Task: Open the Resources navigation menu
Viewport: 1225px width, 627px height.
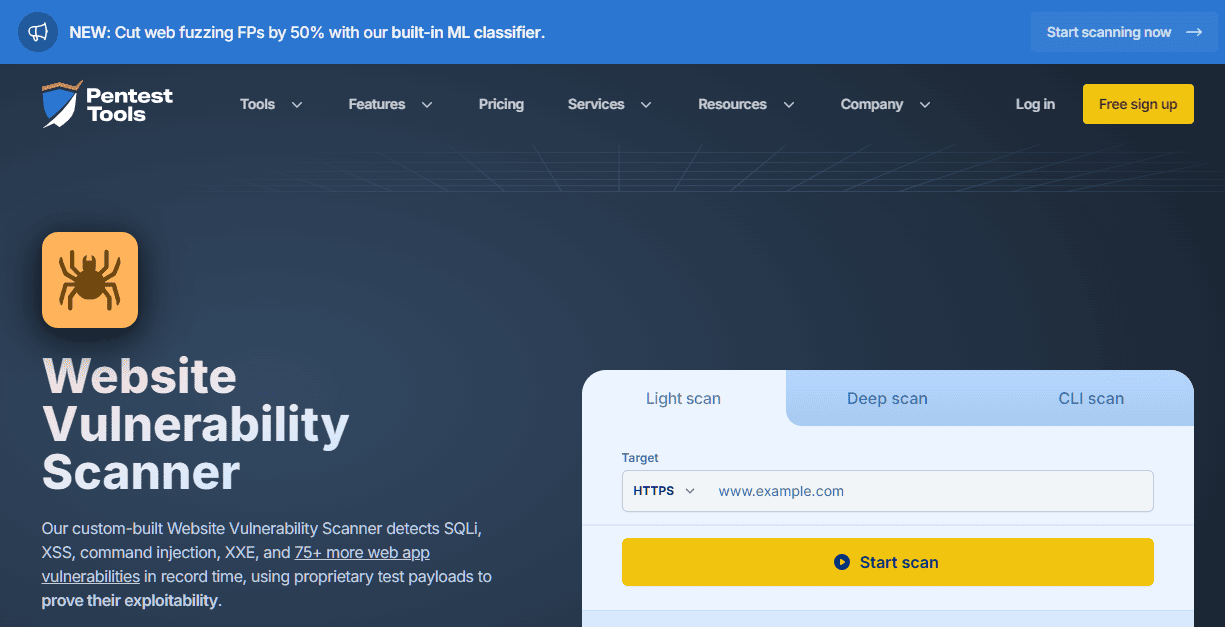Action: [746, 104]
